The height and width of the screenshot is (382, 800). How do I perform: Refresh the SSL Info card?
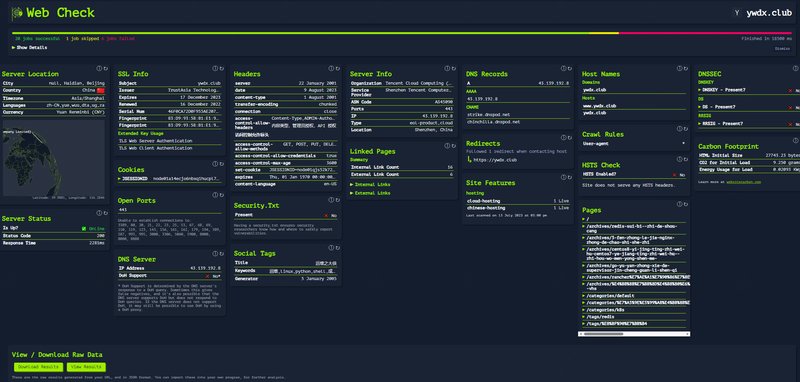click(x=221, y=68)
